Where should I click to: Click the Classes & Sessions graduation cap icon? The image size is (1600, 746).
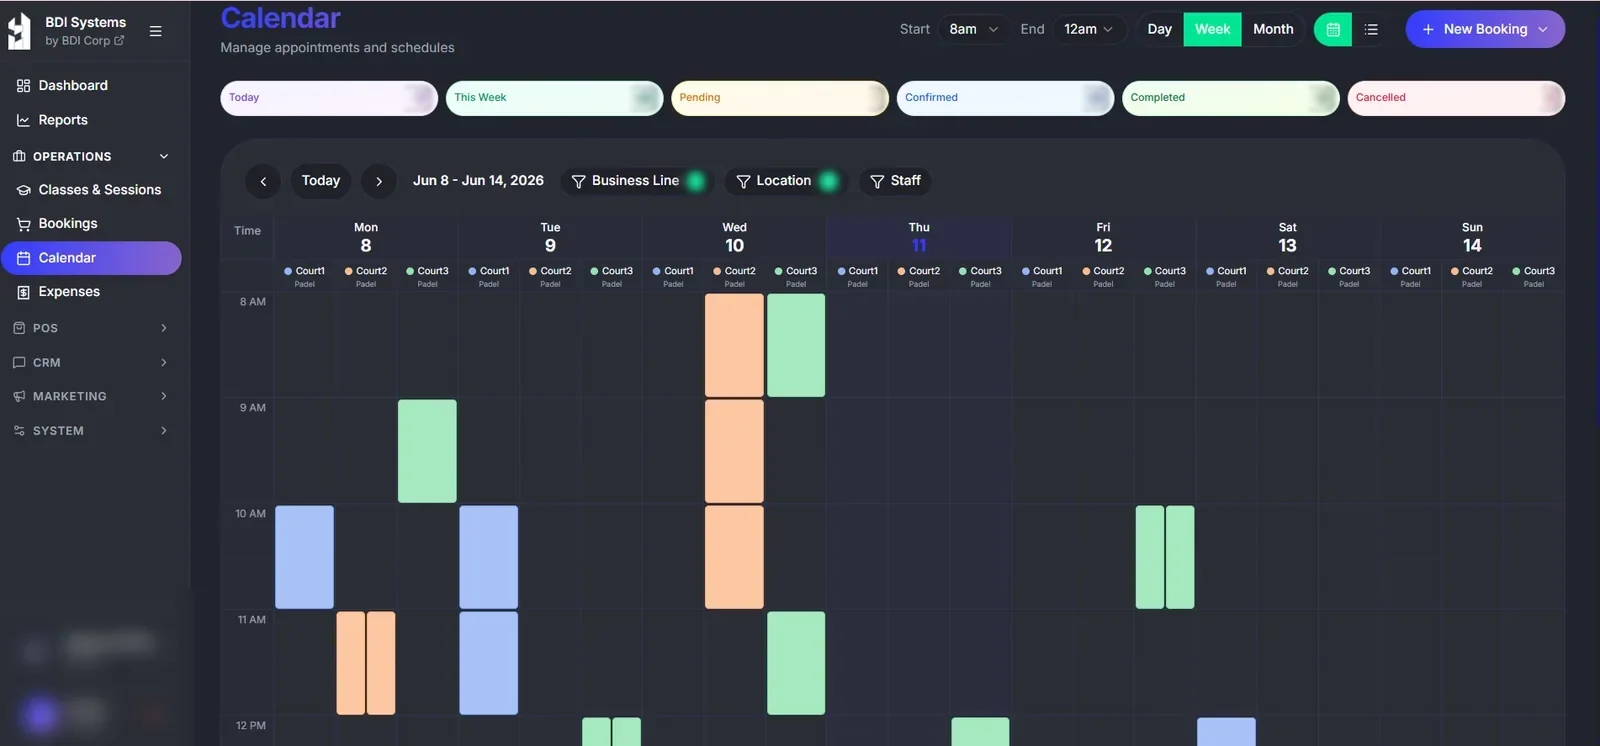(23, 190)
